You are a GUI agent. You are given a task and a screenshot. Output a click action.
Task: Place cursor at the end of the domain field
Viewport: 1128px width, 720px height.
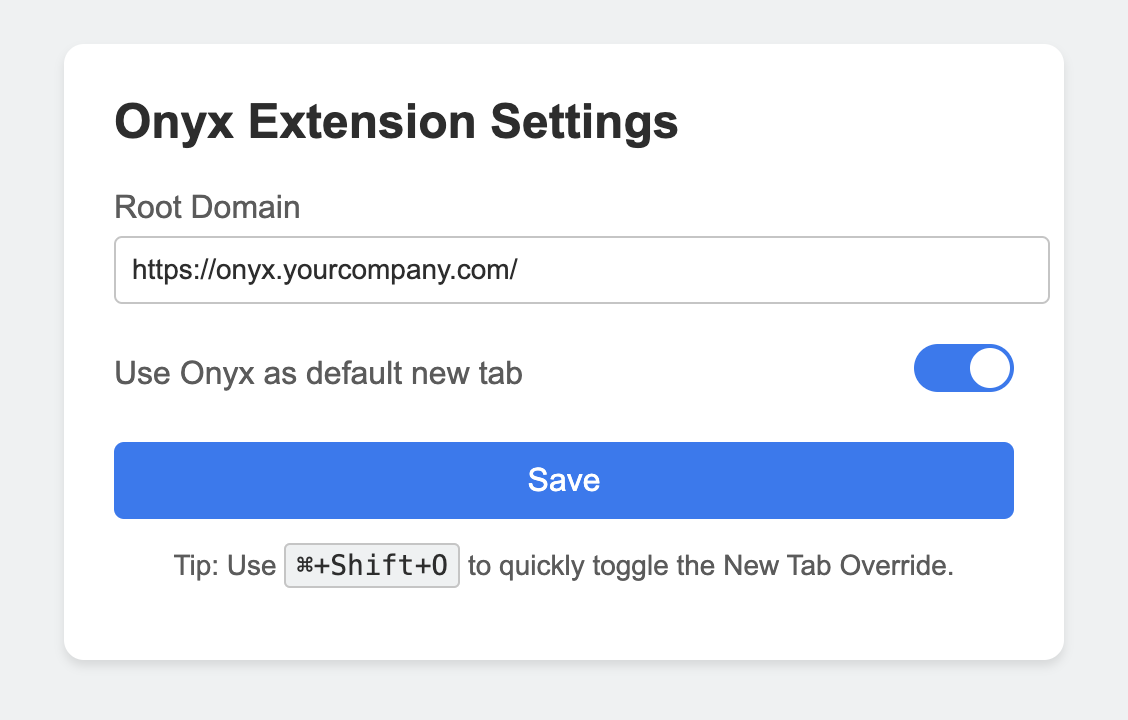(x=518, y=270)
